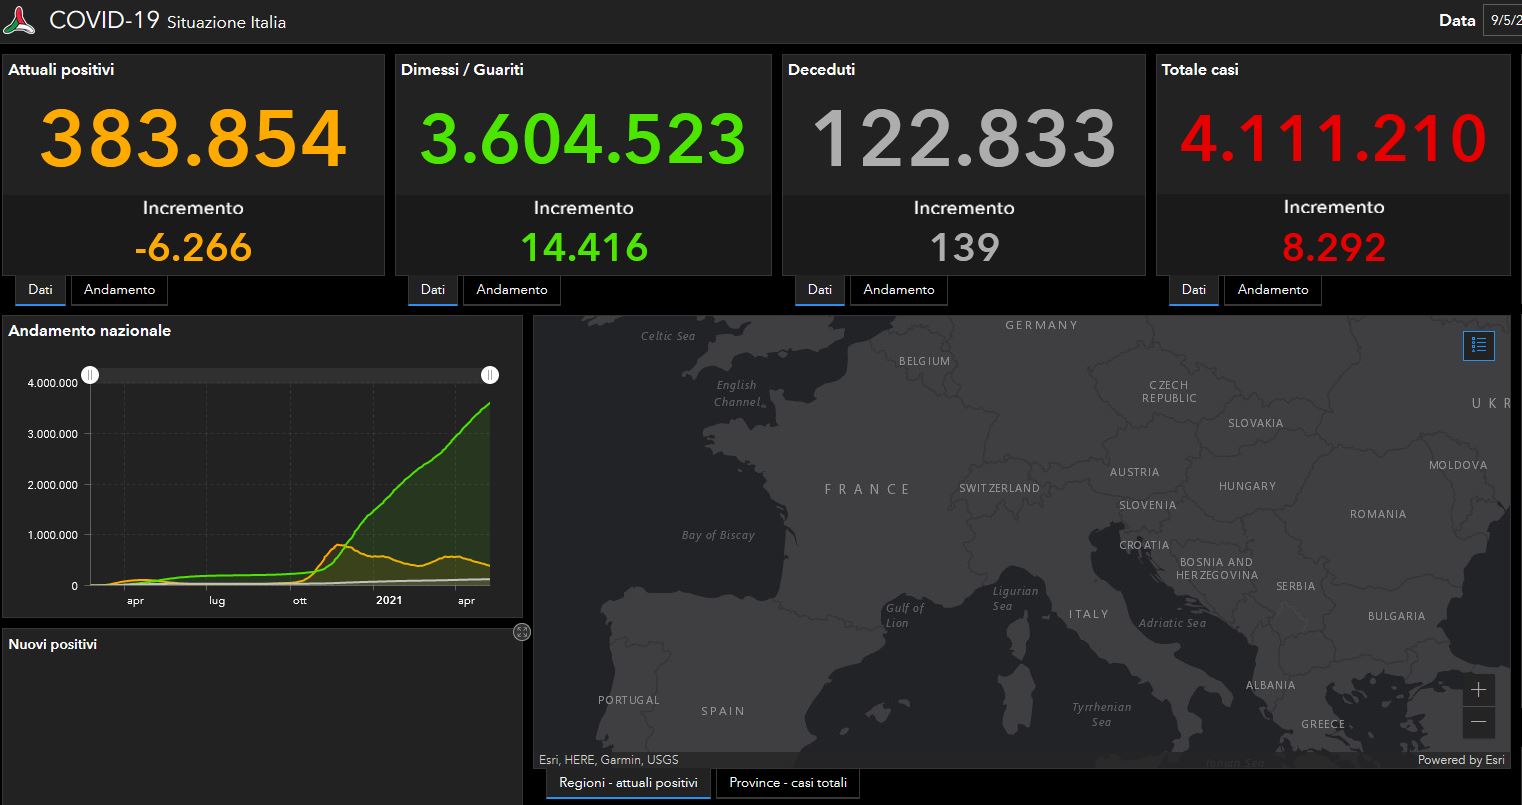The width and height of the screenshot is (1522, 805).
Task: Select Dati tab under Deceduti
Action: click(819, 290)
